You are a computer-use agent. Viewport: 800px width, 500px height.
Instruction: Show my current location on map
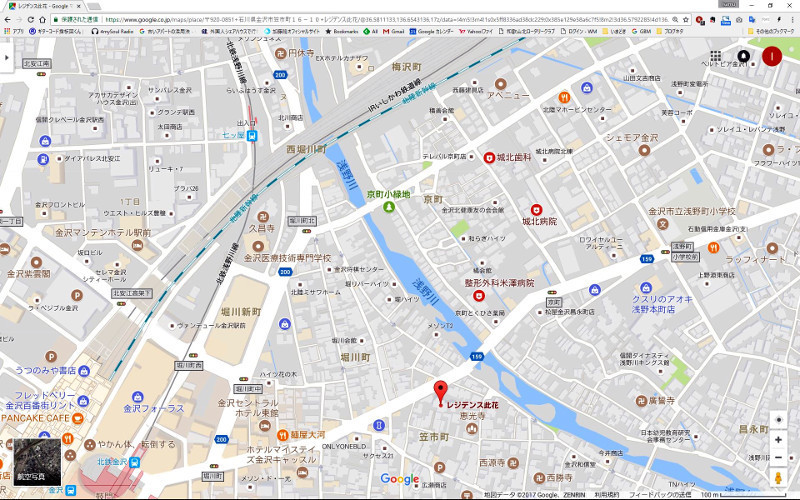778,420
